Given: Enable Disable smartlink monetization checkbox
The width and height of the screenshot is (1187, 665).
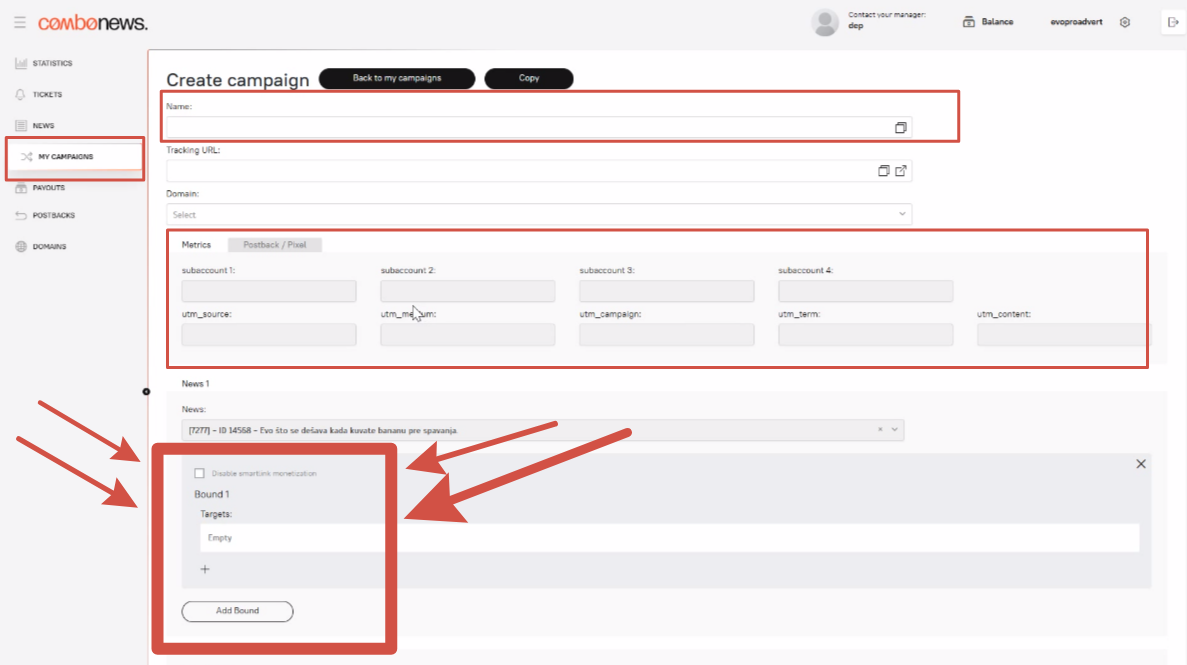Looking at the screenshot, I should coord(200,473).
